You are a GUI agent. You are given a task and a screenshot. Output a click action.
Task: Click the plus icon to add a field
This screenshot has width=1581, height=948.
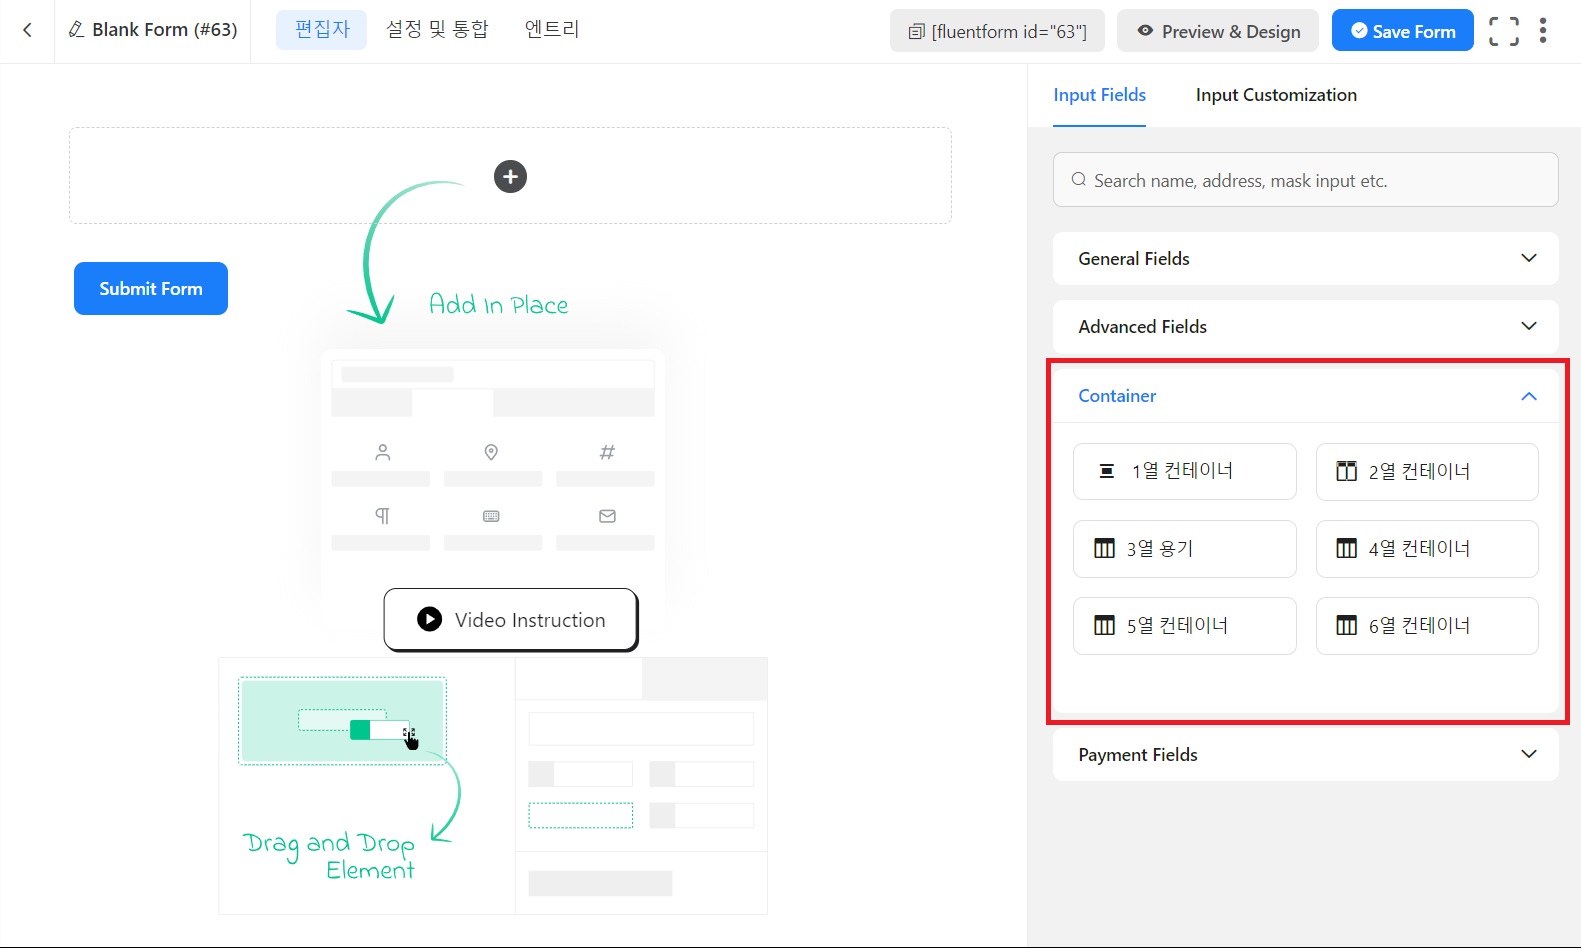[x=510, y=177]
